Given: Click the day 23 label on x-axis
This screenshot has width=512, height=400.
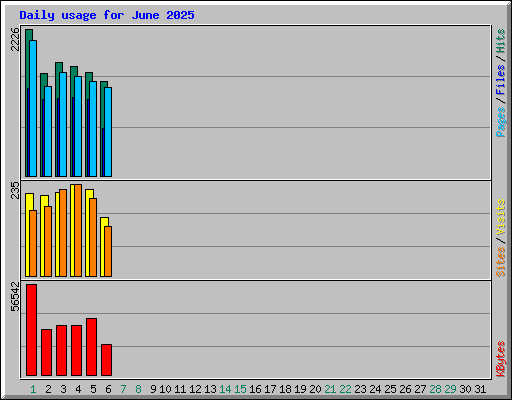Looking at the screenshot, I should click(360, 389).
